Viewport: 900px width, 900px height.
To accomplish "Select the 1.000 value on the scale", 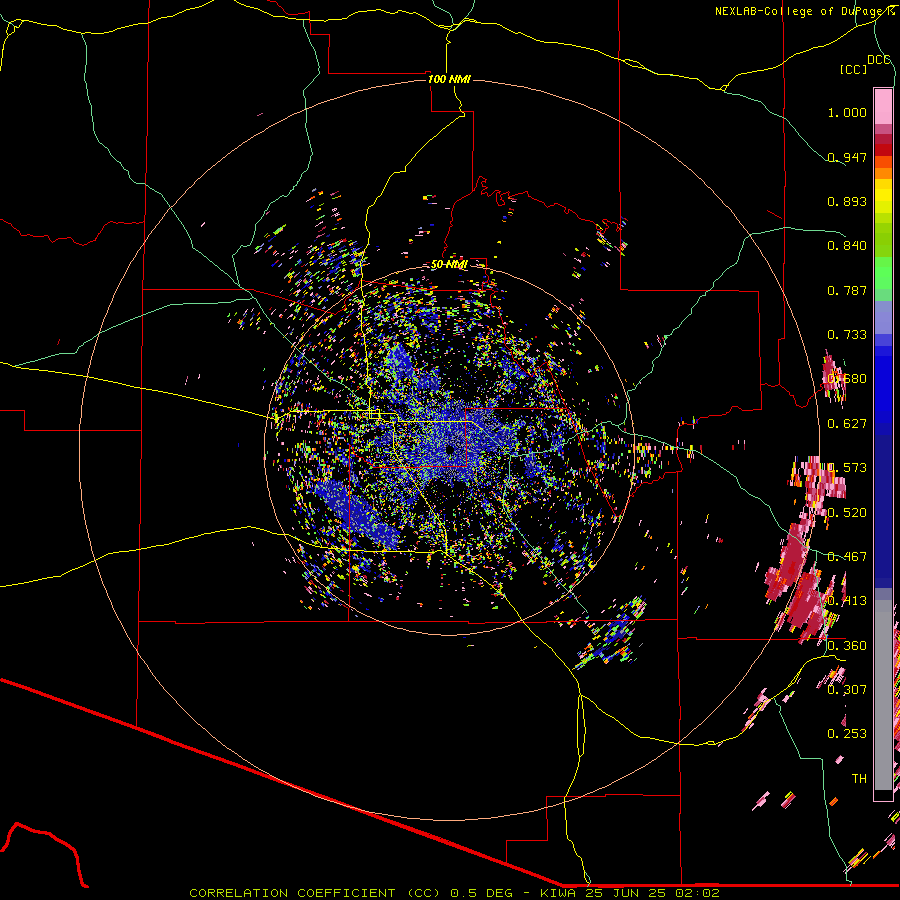I will click(x=847, y=112).
